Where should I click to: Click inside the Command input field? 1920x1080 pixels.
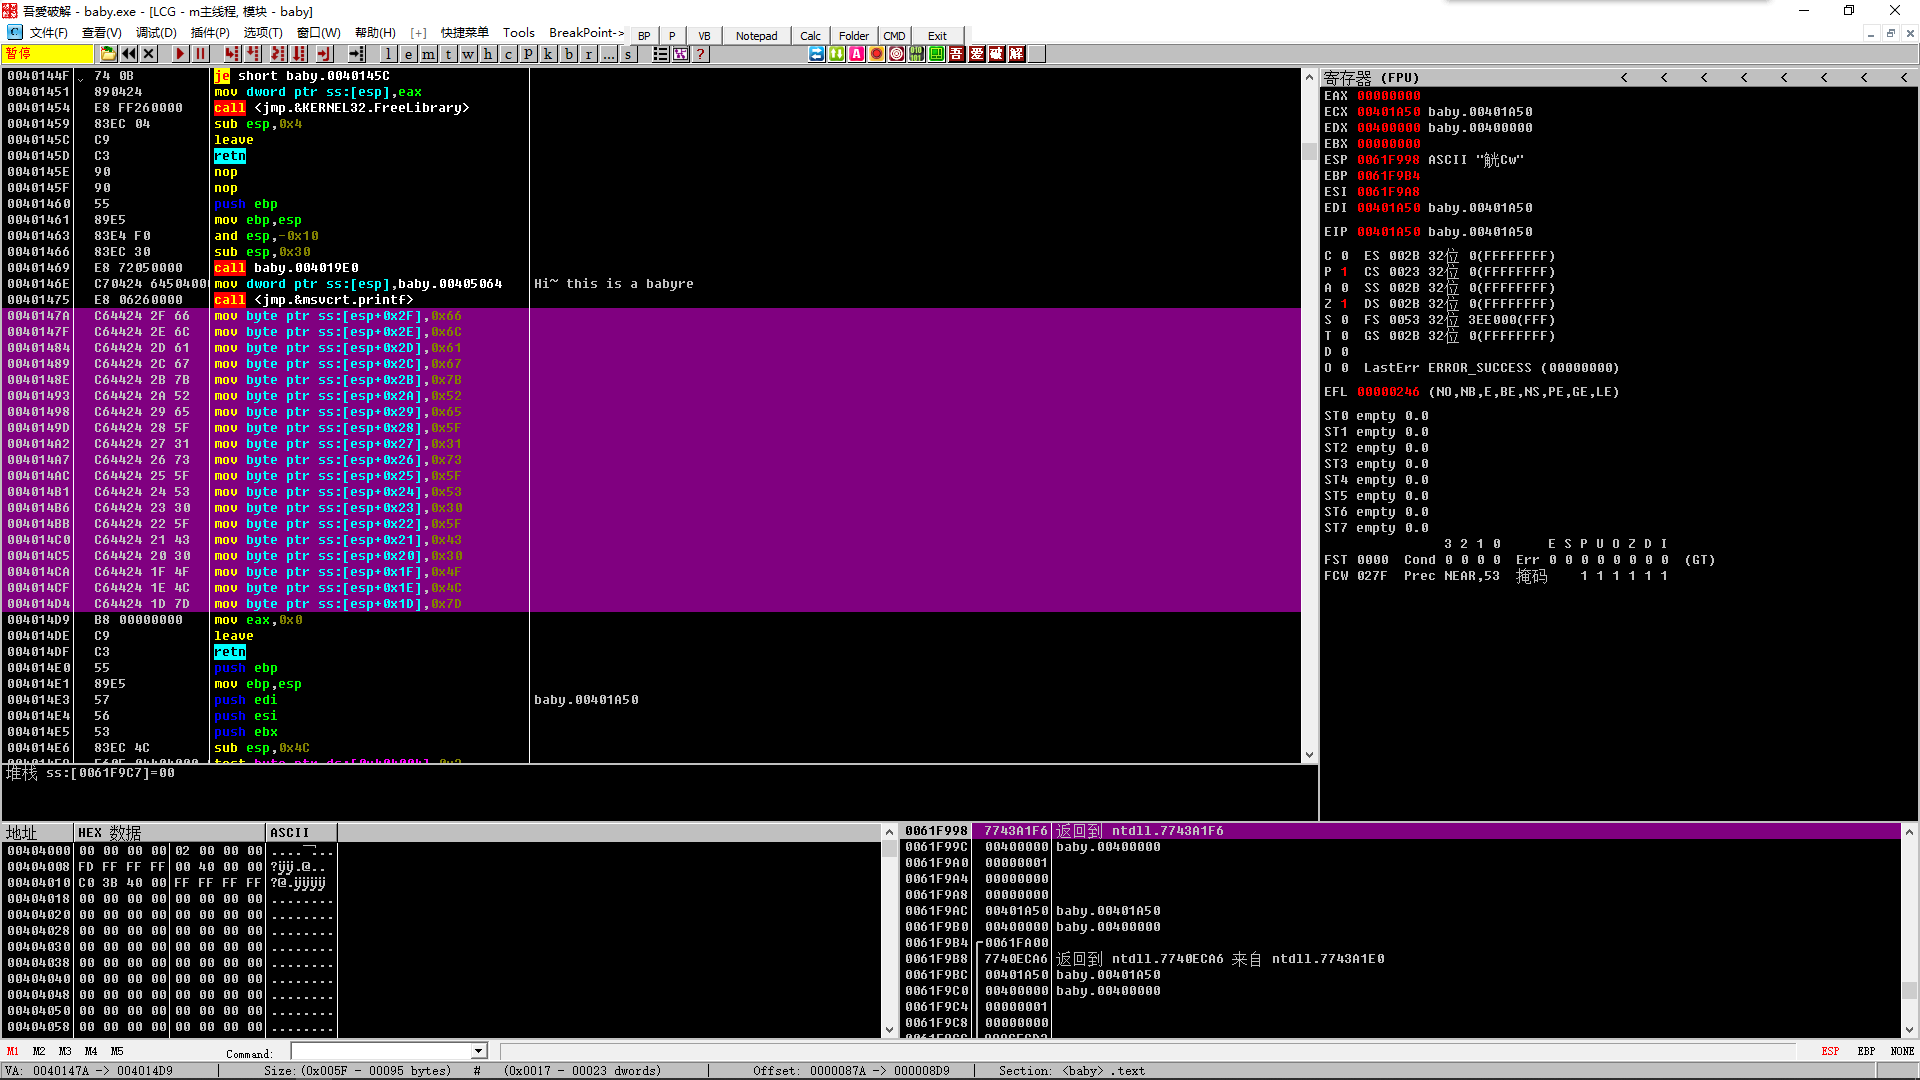[380, 1051]
